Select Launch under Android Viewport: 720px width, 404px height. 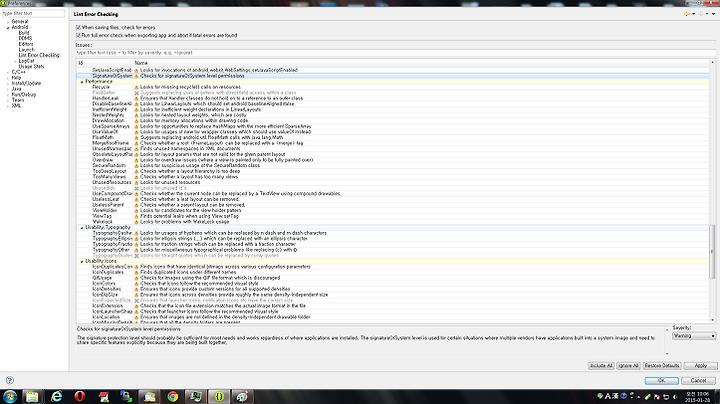point(27,50)
